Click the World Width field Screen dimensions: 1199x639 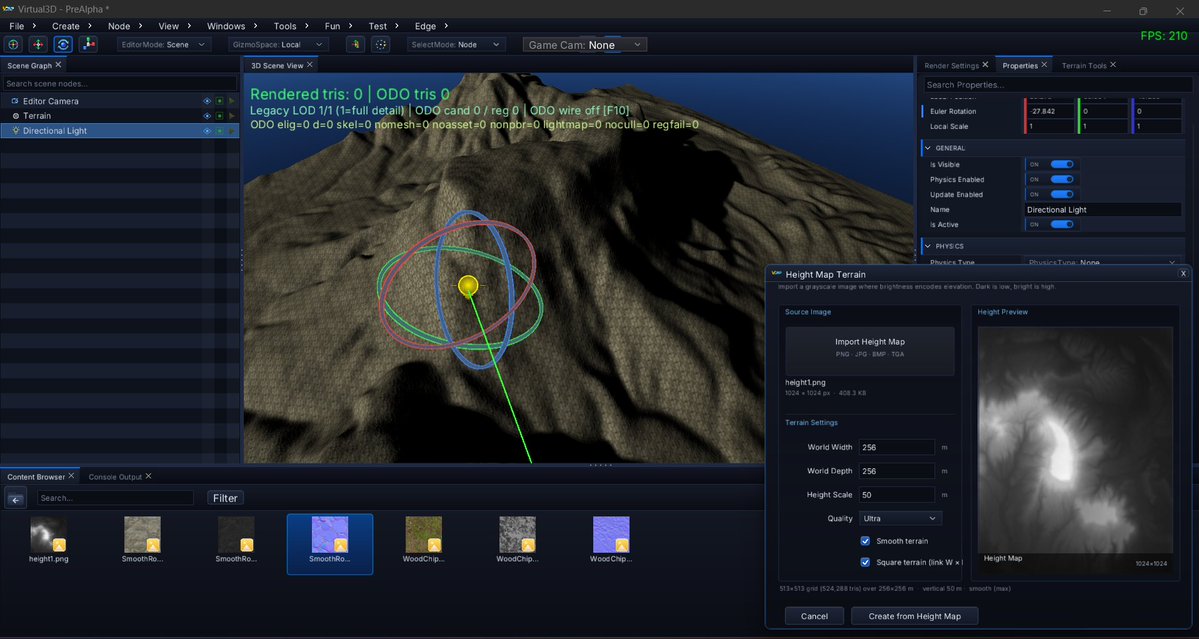click(x=896, y=447)
